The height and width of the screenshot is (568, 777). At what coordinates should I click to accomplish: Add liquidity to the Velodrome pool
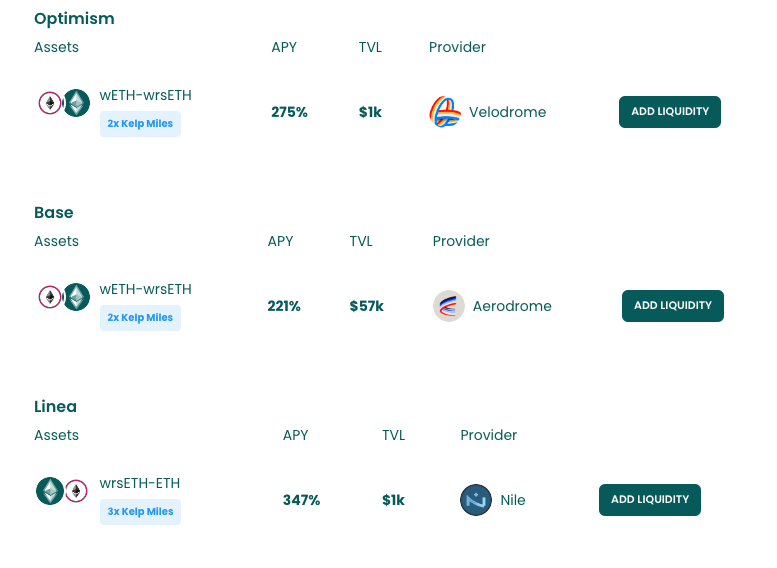(669, 112)
